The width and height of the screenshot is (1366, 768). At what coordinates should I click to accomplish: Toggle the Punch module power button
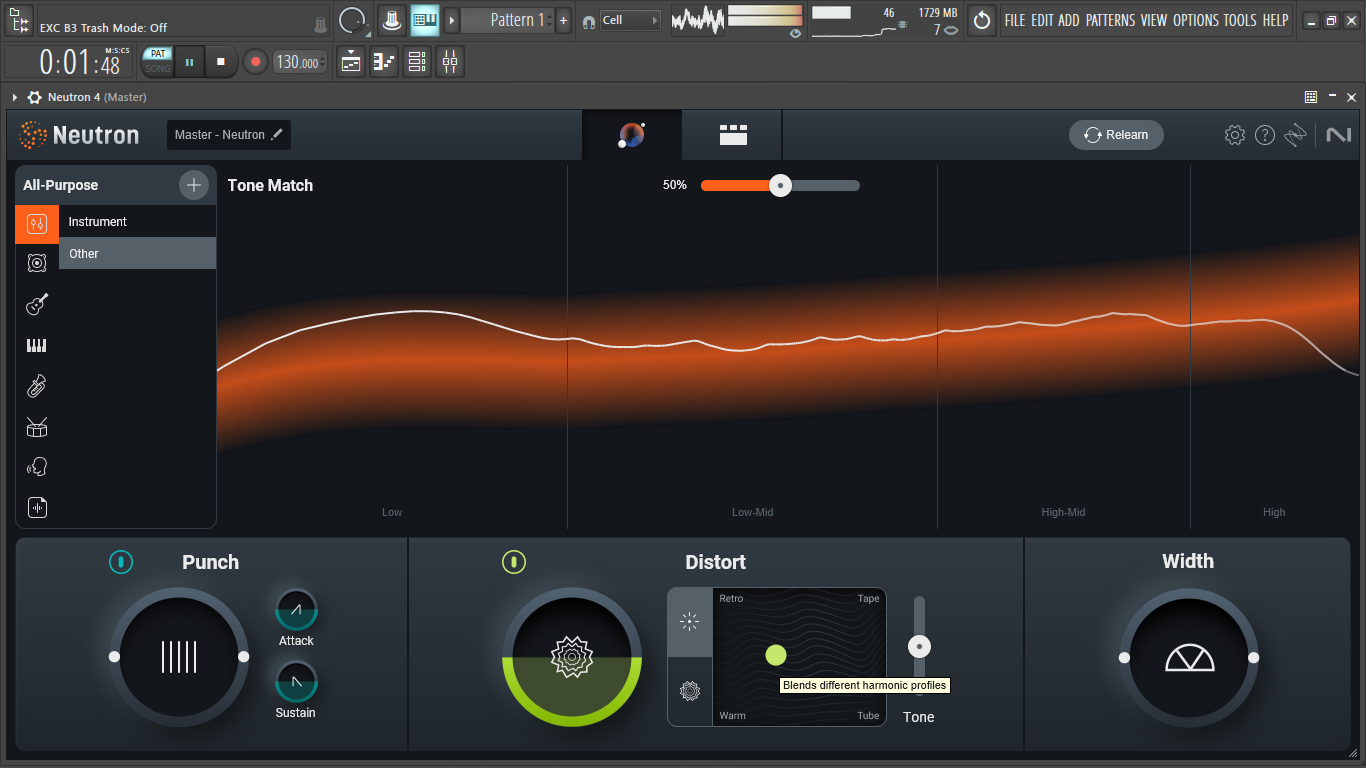120,562
